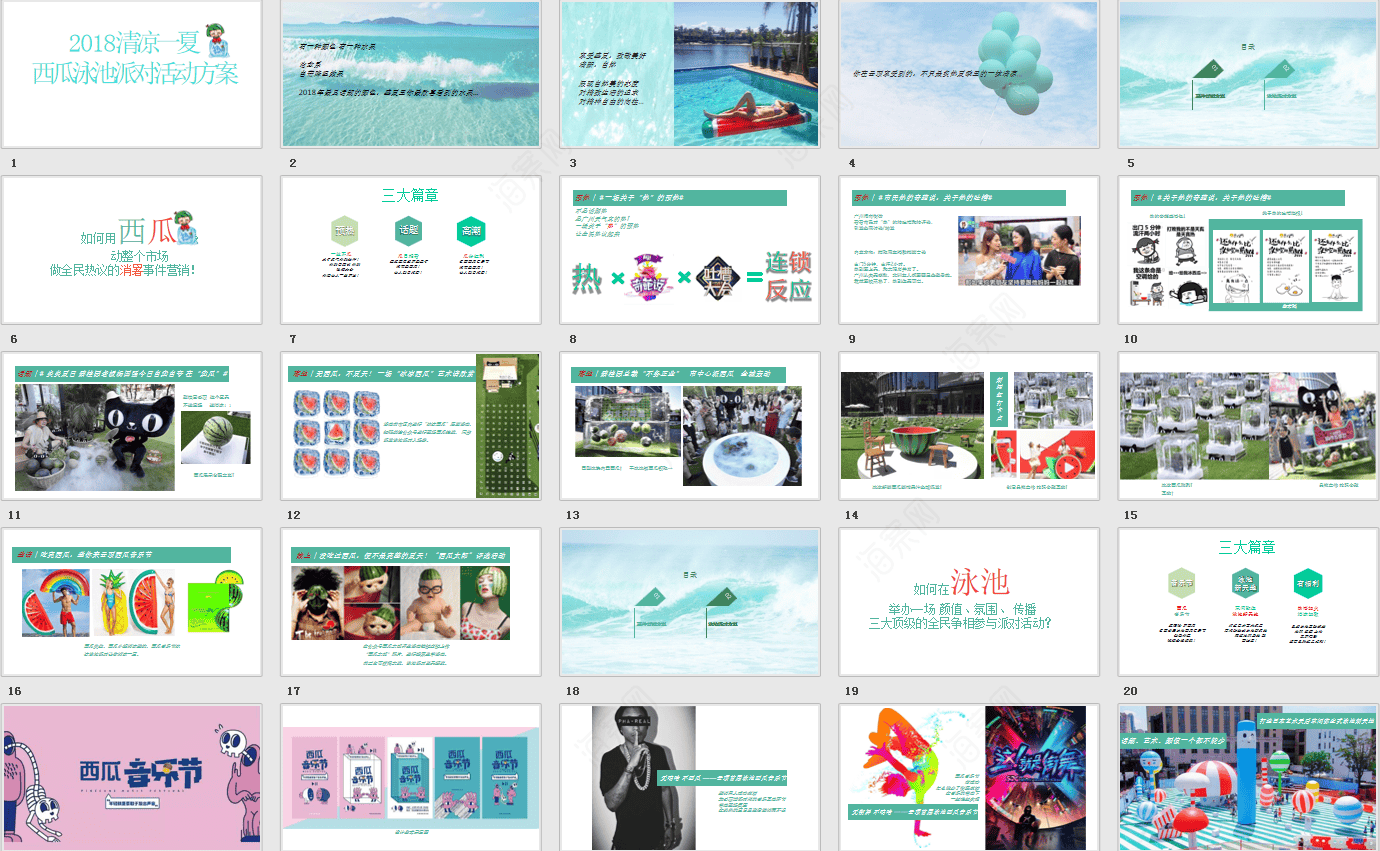1380x851 pixels.
Task: Select the slide with the colorful paint-splash dancer
Action: coord(969,778)
